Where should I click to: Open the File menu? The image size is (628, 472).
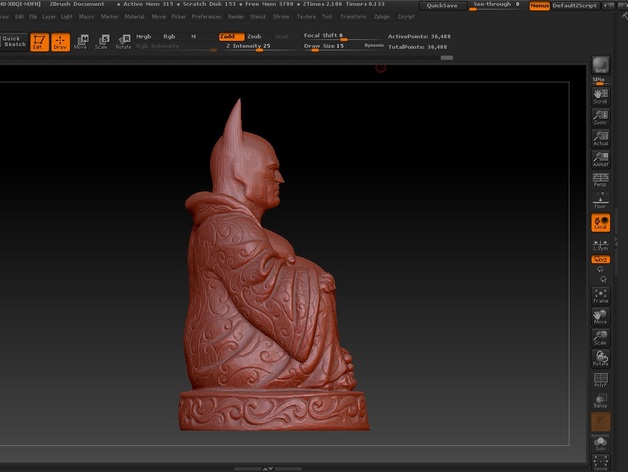click(33, 17)
